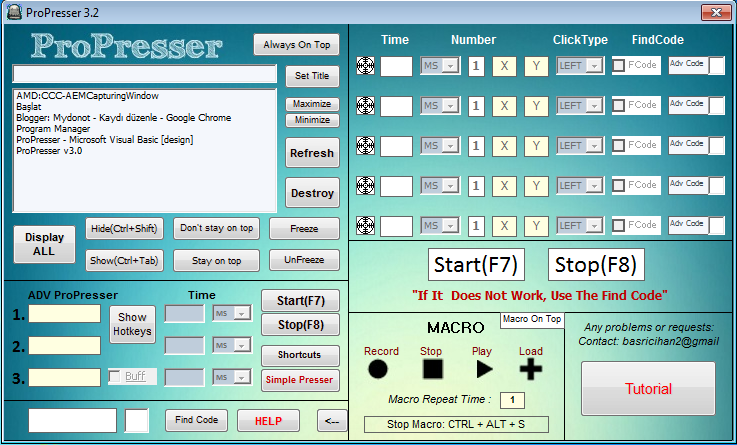The height and width of the screenshot is (445, 737).
Task: Start macro recording with the Record circle
Action: (x=378, y=369)
